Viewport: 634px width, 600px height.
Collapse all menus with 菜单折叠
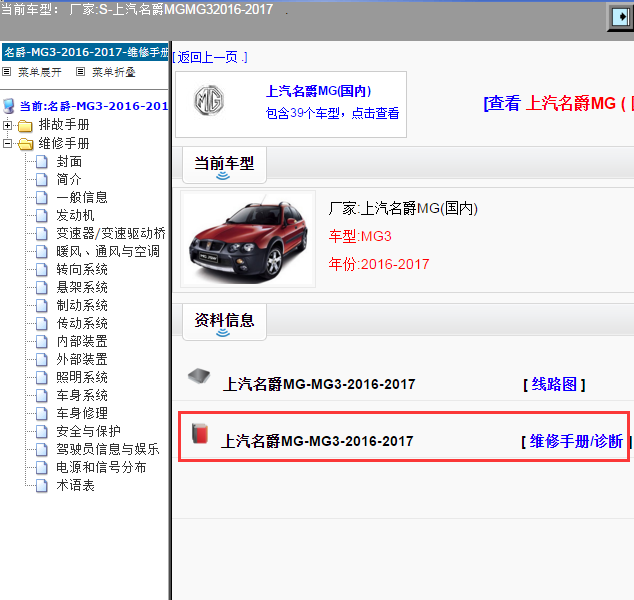(x=114, y=72)
